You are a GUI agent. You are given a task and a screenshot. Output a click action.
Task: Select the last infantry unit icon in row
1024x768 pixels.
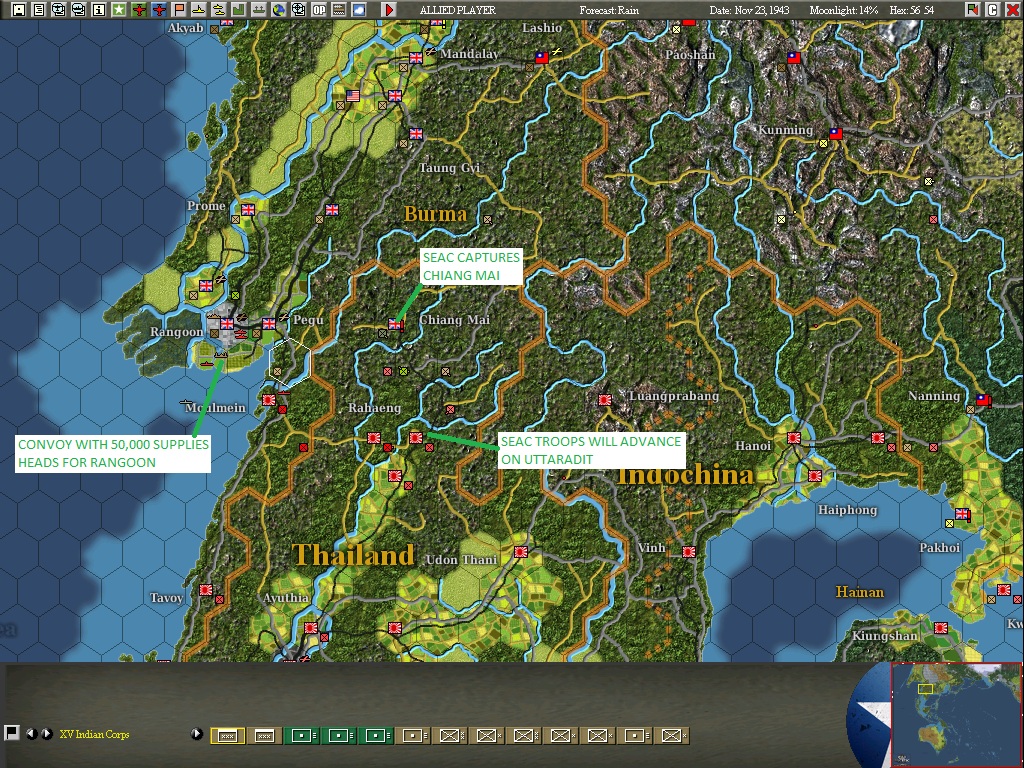672,736
